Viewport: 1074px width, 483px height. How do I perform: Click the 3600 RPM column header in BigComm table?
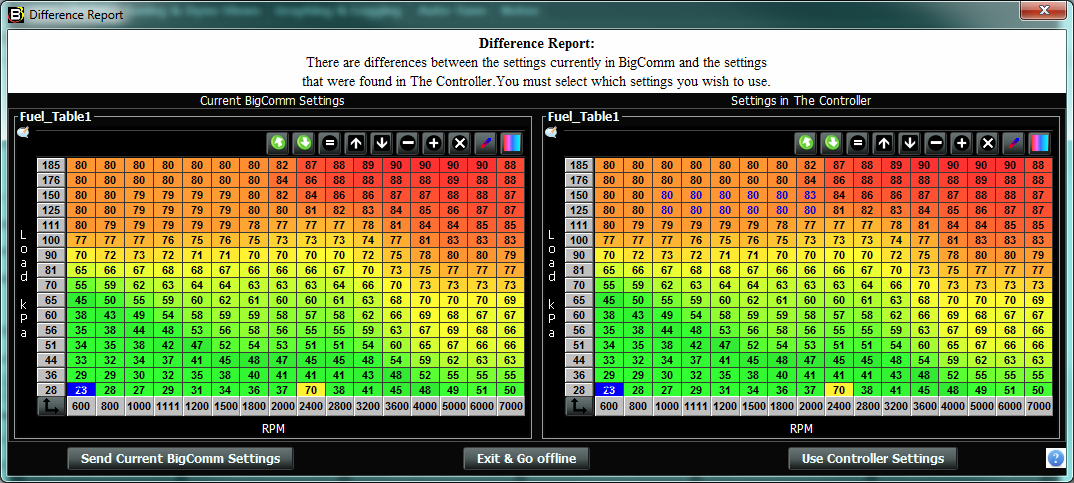tap(396, 406)
